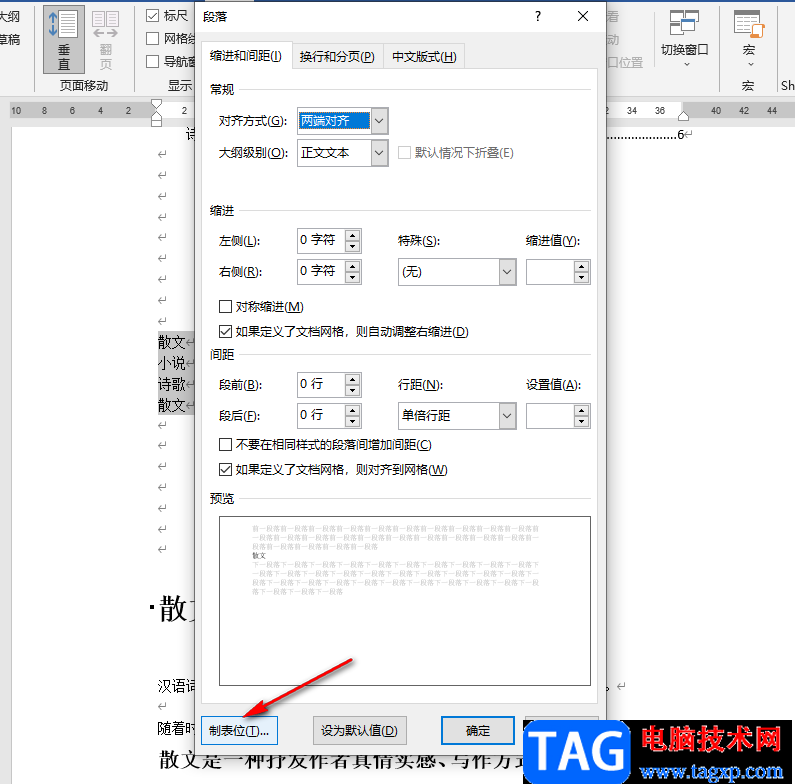Click the left indent (左侧) input field
Viewport: 795px width, 784px height.
point(321,240)
